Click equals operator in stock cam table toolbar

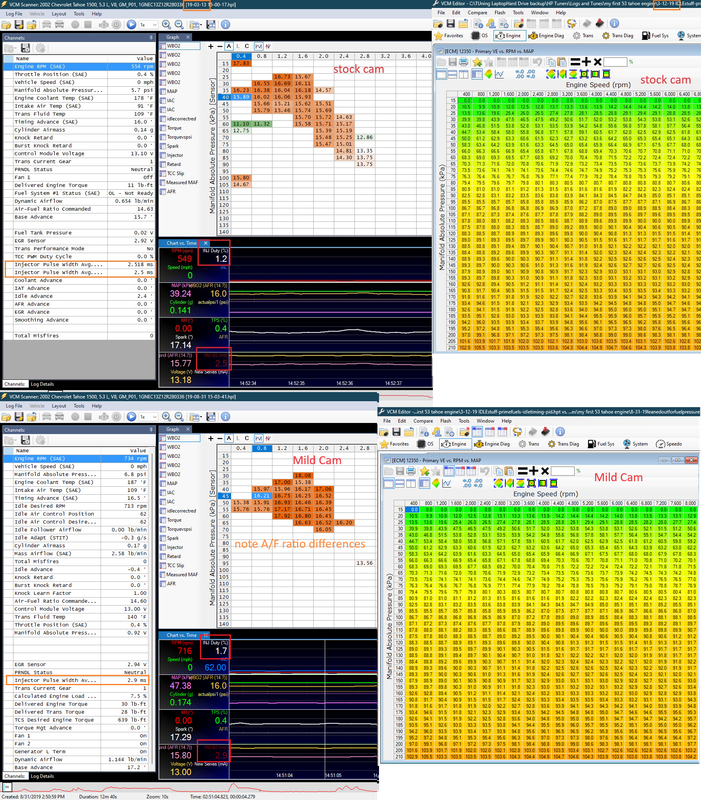575,62
